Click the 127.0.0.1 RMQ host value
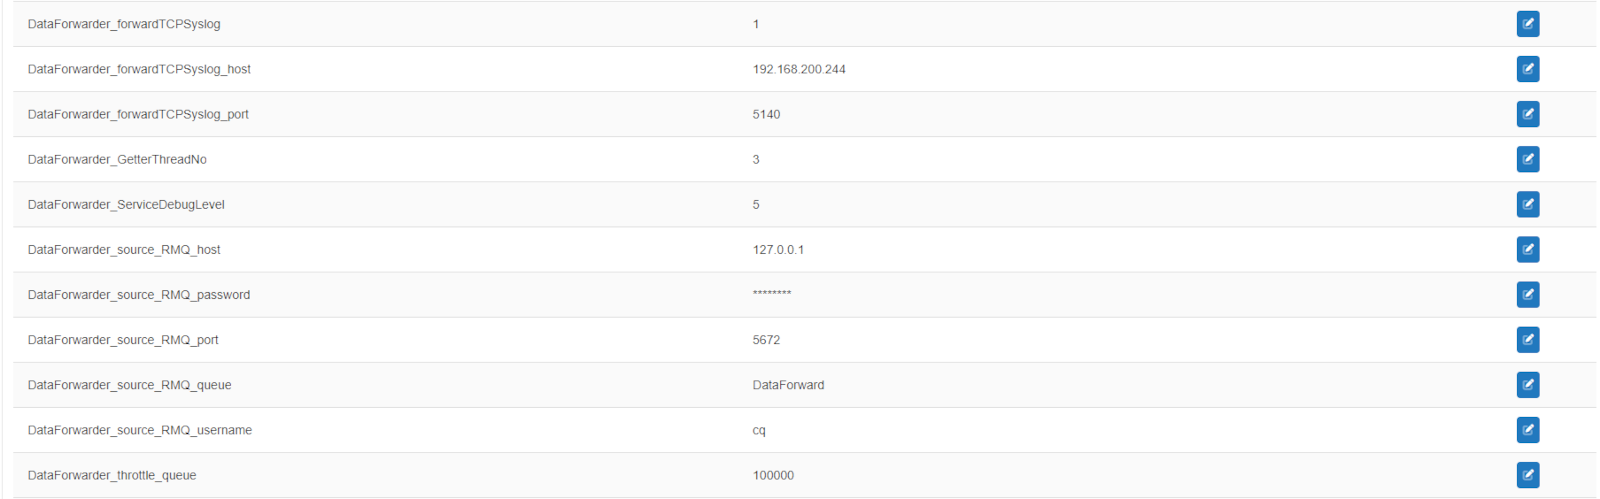The image size is (1600, 499). 778,250
